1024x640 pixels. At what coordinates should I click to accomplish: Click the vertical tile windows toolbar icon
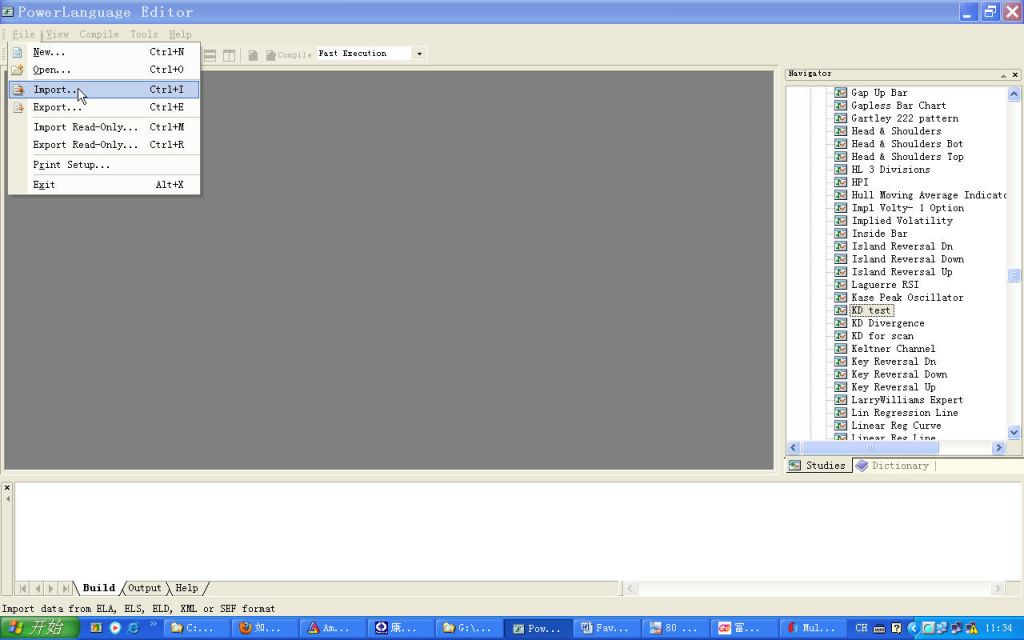point(229,56)
